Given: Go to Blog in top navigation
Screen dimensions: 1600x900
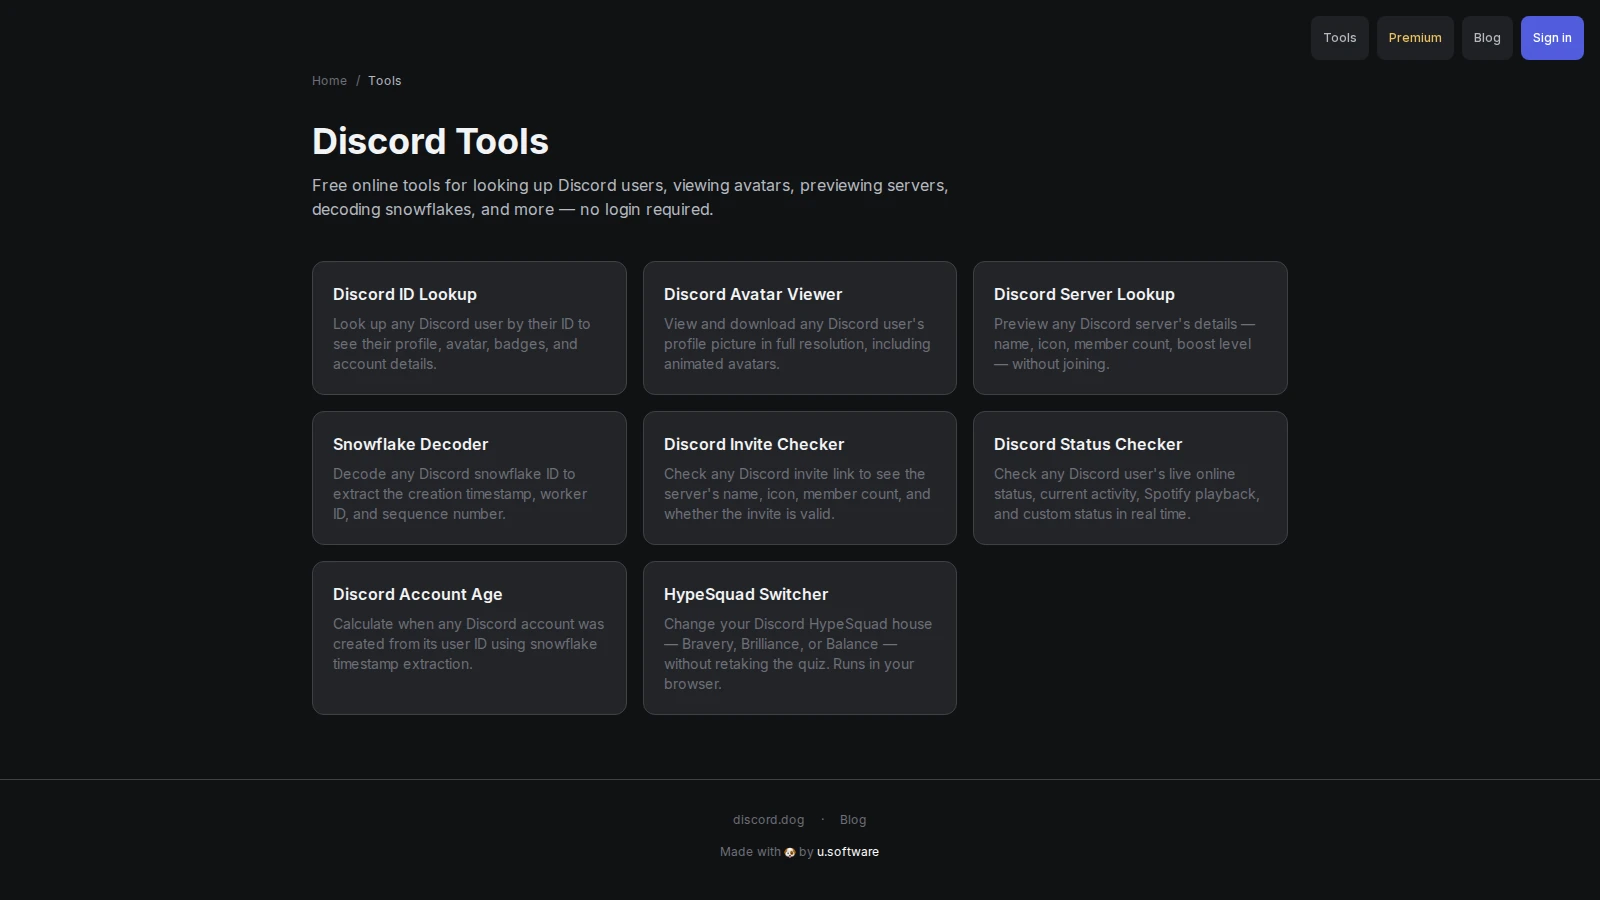Looking at the screenshot, I should pyautogui.click(x=1487, y=38).
